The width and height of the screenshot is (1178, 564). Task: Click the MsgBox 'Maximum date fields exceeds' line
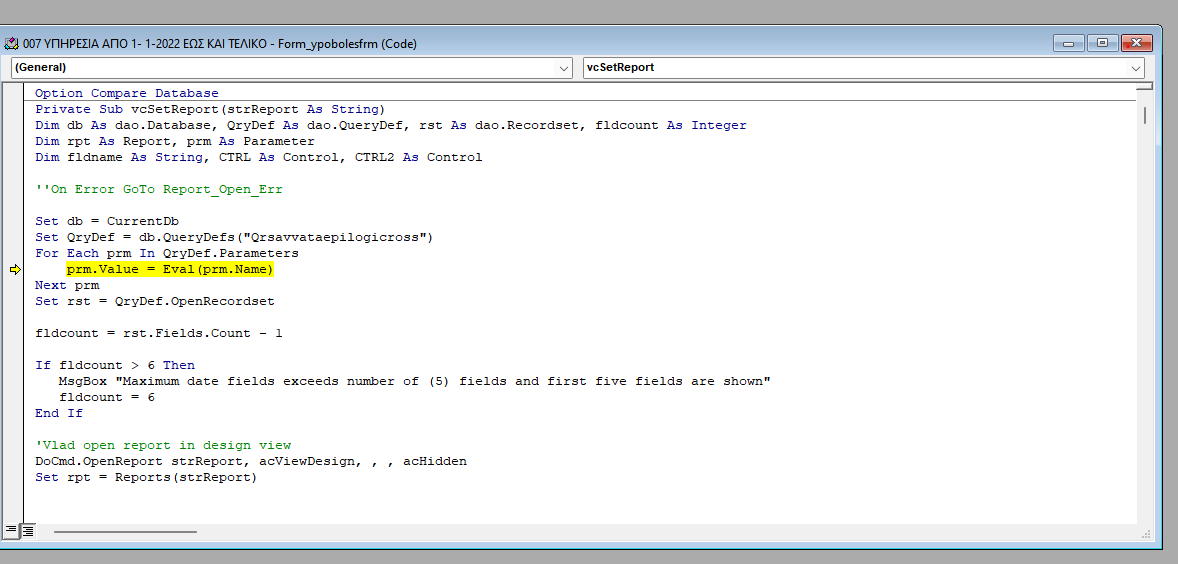click(415, 382)
